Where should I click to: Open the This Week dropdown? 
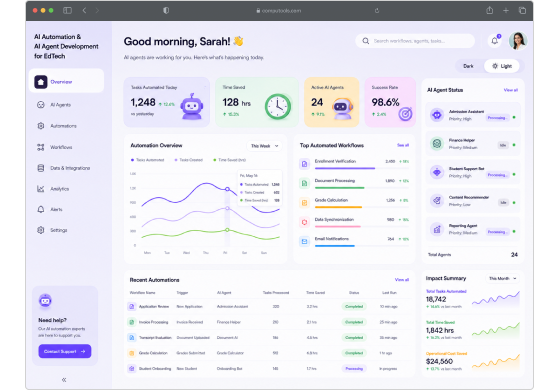pyautogui.click(x=264, y=146)
